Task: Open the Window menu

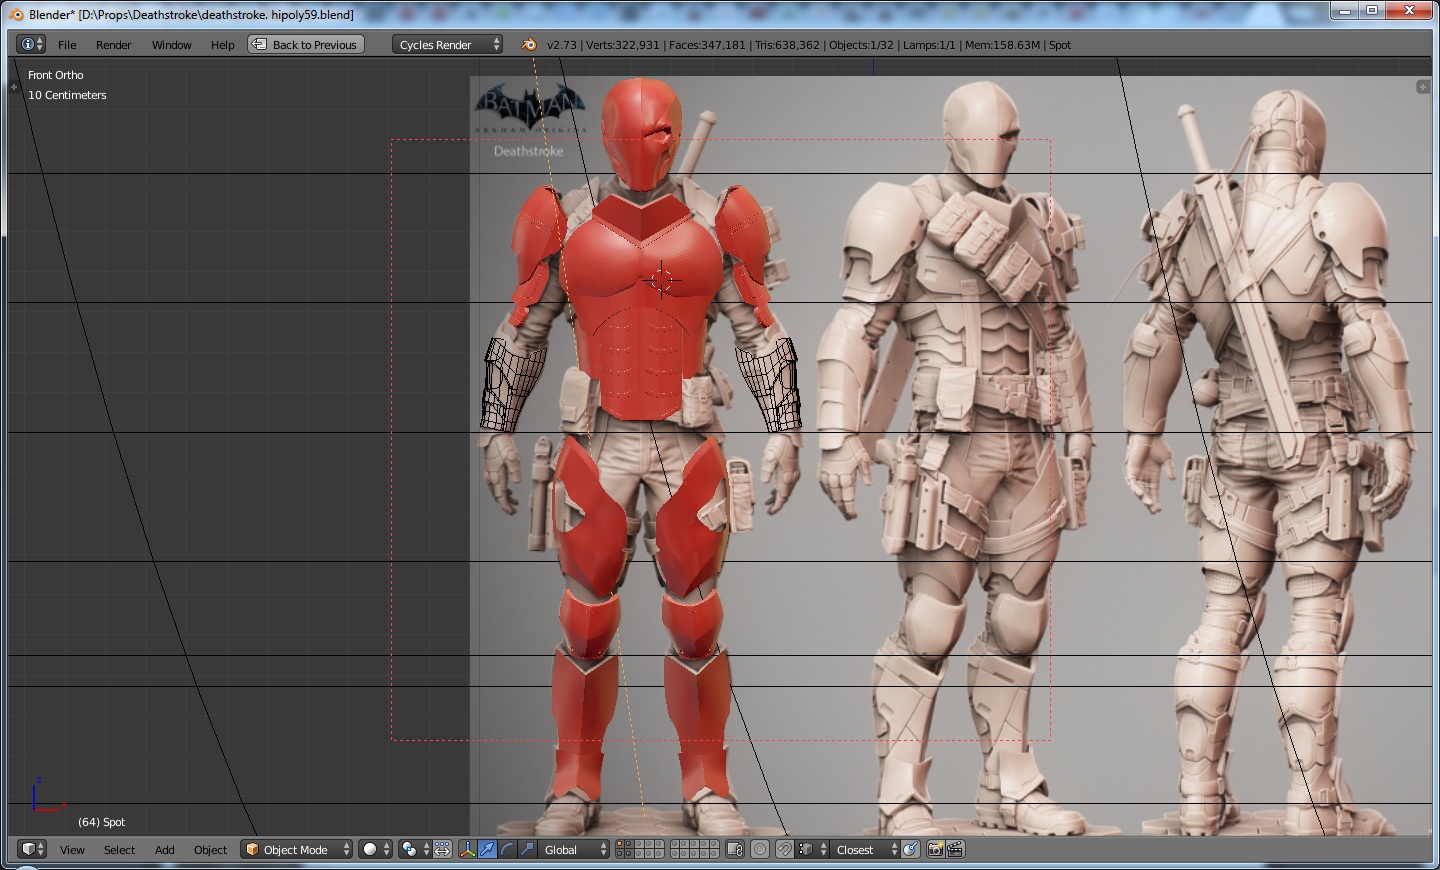Action: pyautogui.click(x=171, y=45)
